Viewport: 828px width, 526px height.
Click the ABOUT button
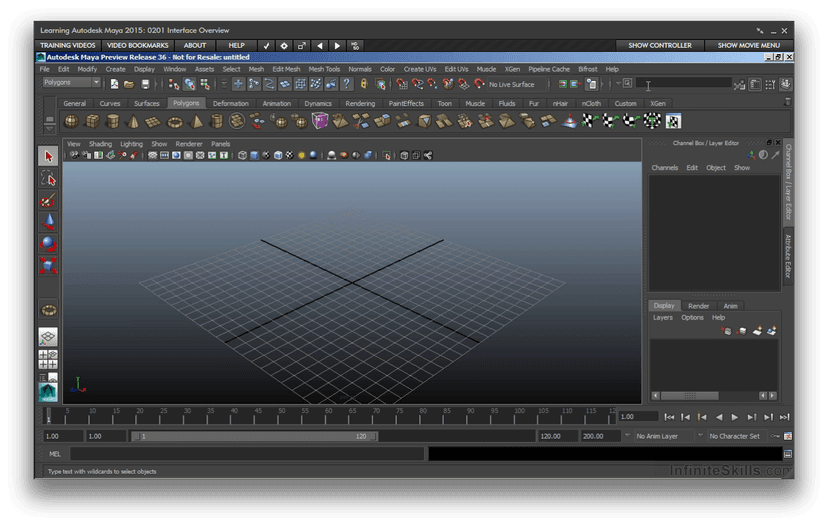click(x=194, y=45)
